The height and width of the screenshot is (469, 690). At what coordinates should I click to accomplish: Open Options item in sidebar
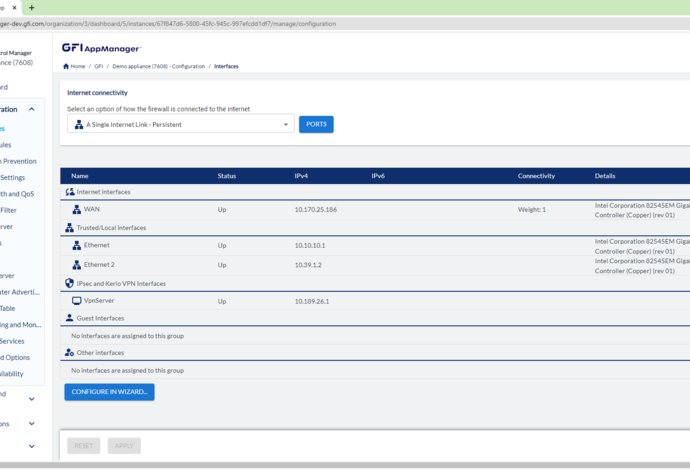point(15,357)
